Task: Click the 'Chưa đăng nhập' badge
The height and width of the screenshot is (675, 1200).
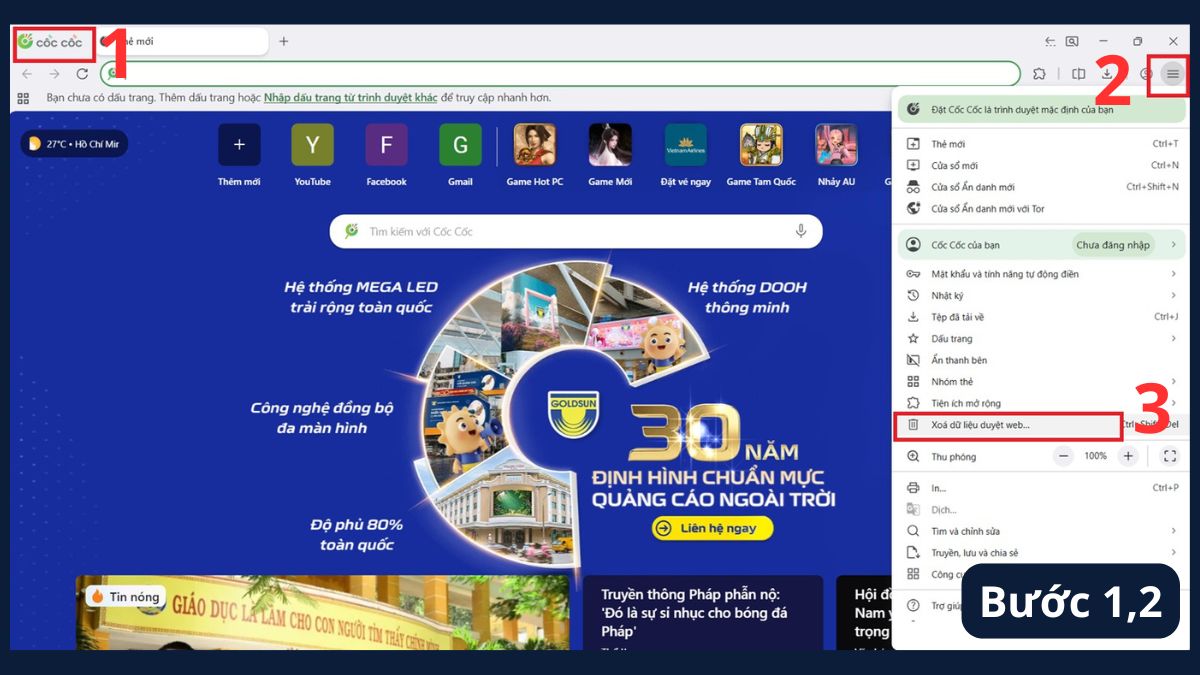Action: click(x=1113, y=245)
